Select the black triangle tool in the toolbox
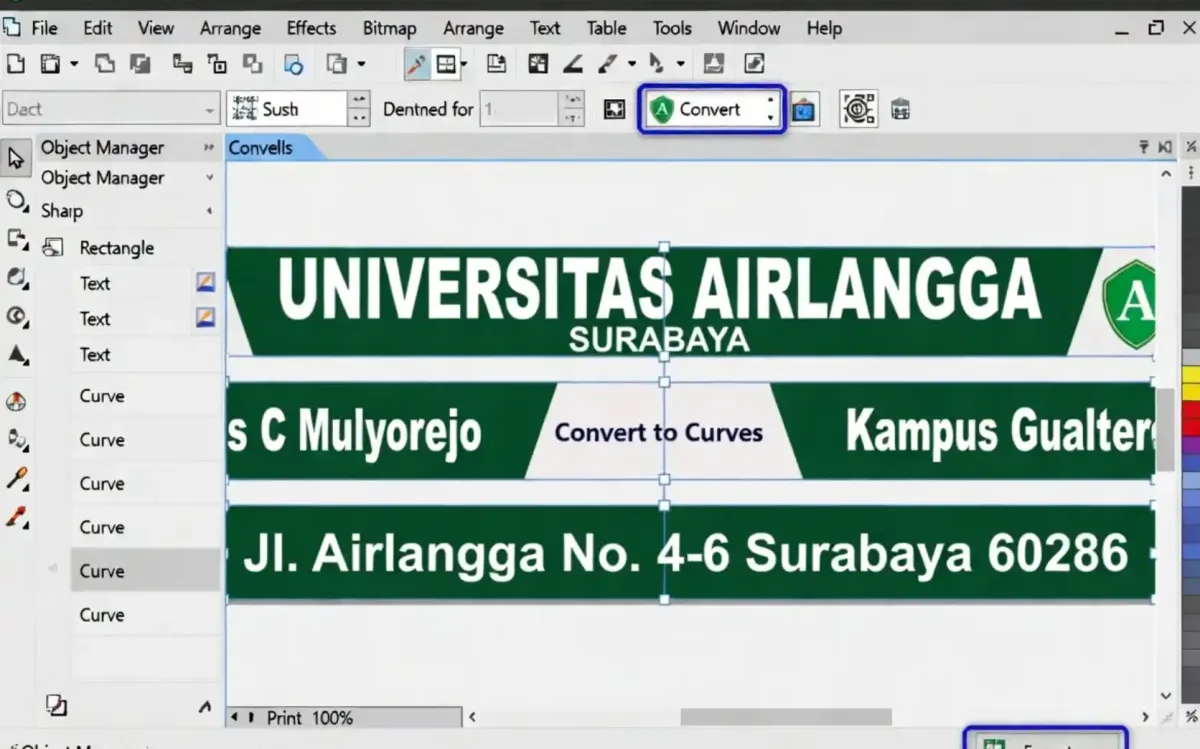The image size is (1200, 749). click(16, 354)
